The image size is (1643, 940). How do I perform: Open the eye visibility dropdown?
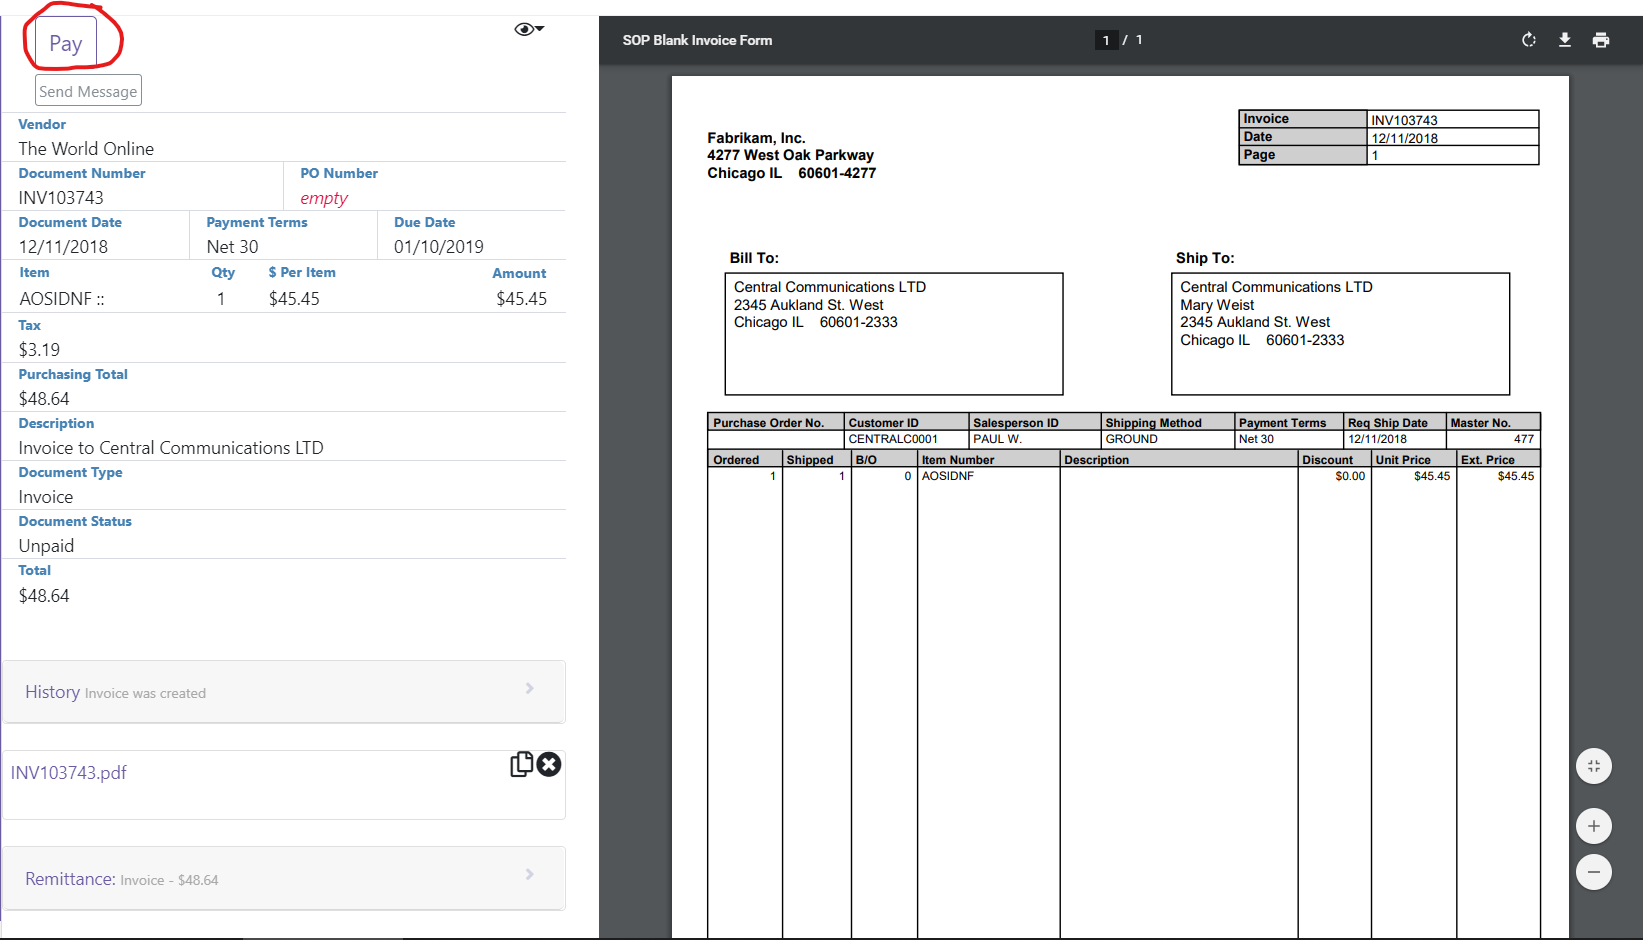pyautogui.click(x=529, y=29)
